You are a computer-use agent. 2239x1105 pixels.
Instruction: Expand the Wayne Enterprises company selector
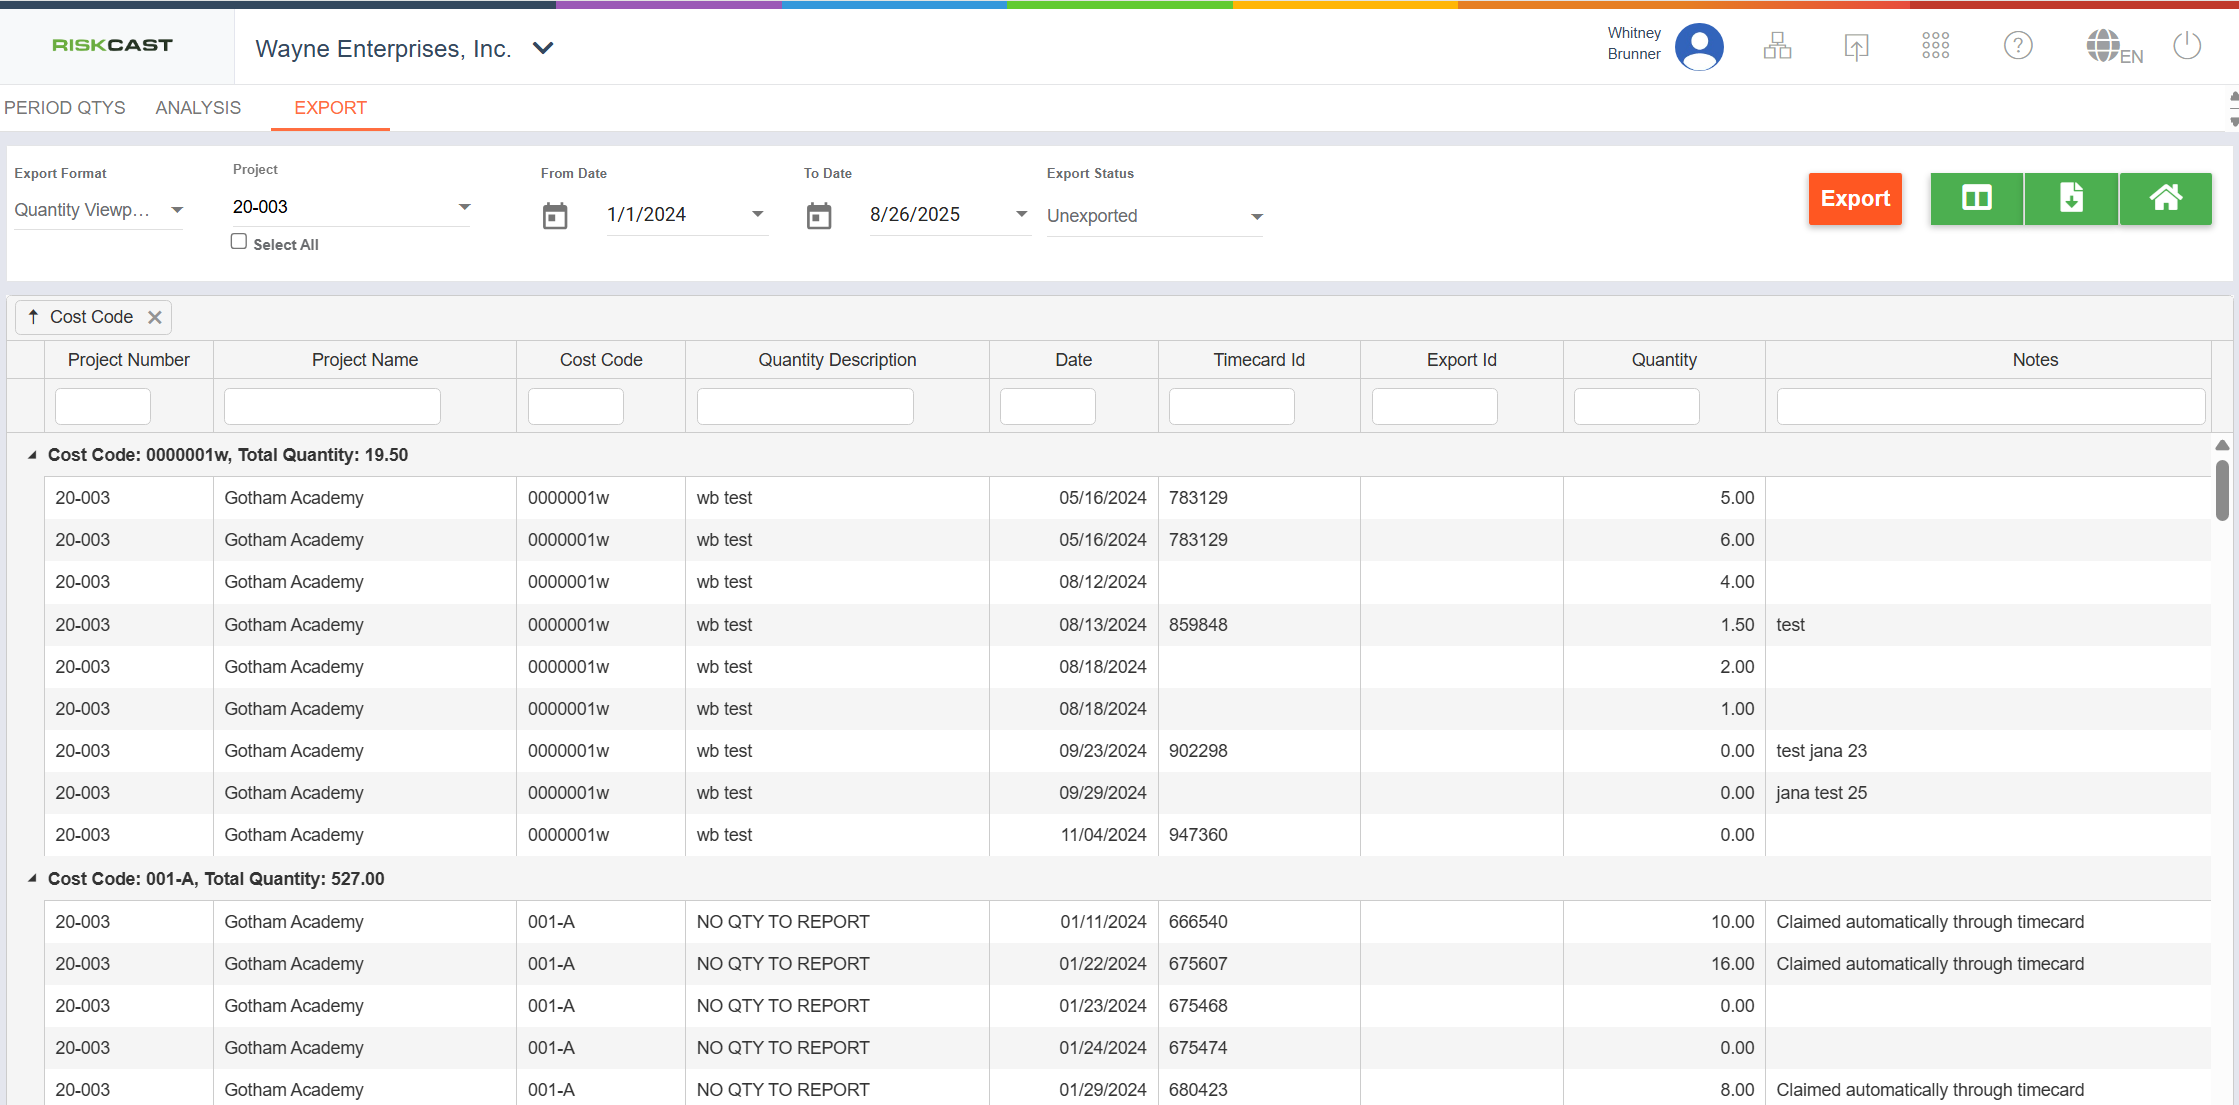coord(543,48)
